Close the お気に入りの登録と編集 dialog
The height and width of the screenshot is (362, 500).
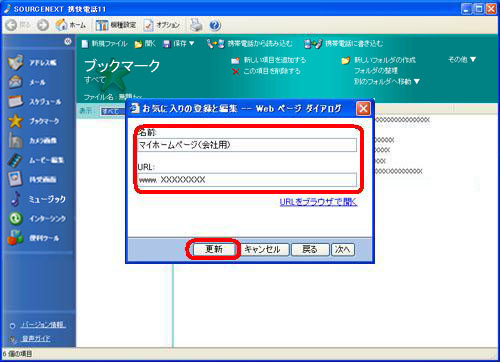point(363,108)
